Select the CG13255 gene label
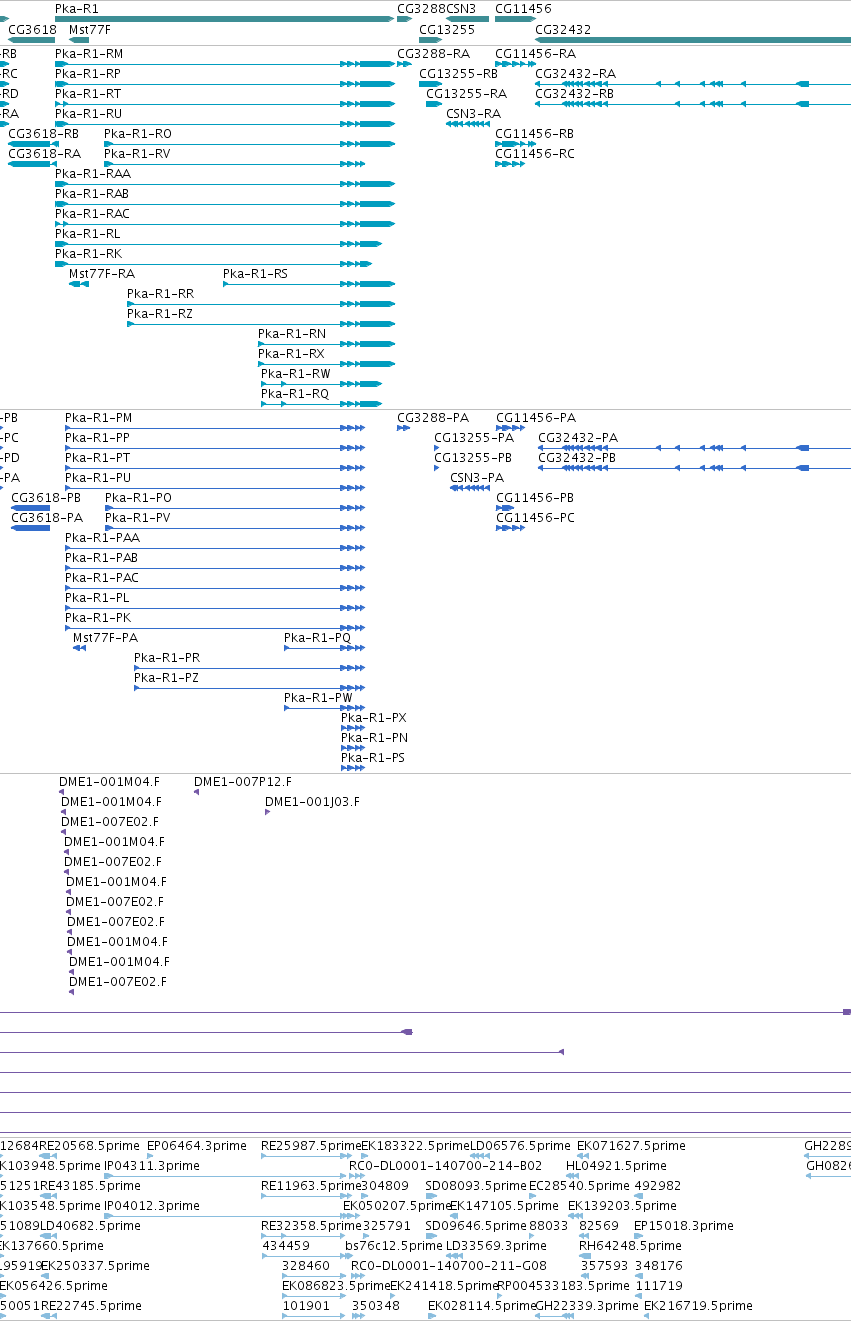 [447, 30]
